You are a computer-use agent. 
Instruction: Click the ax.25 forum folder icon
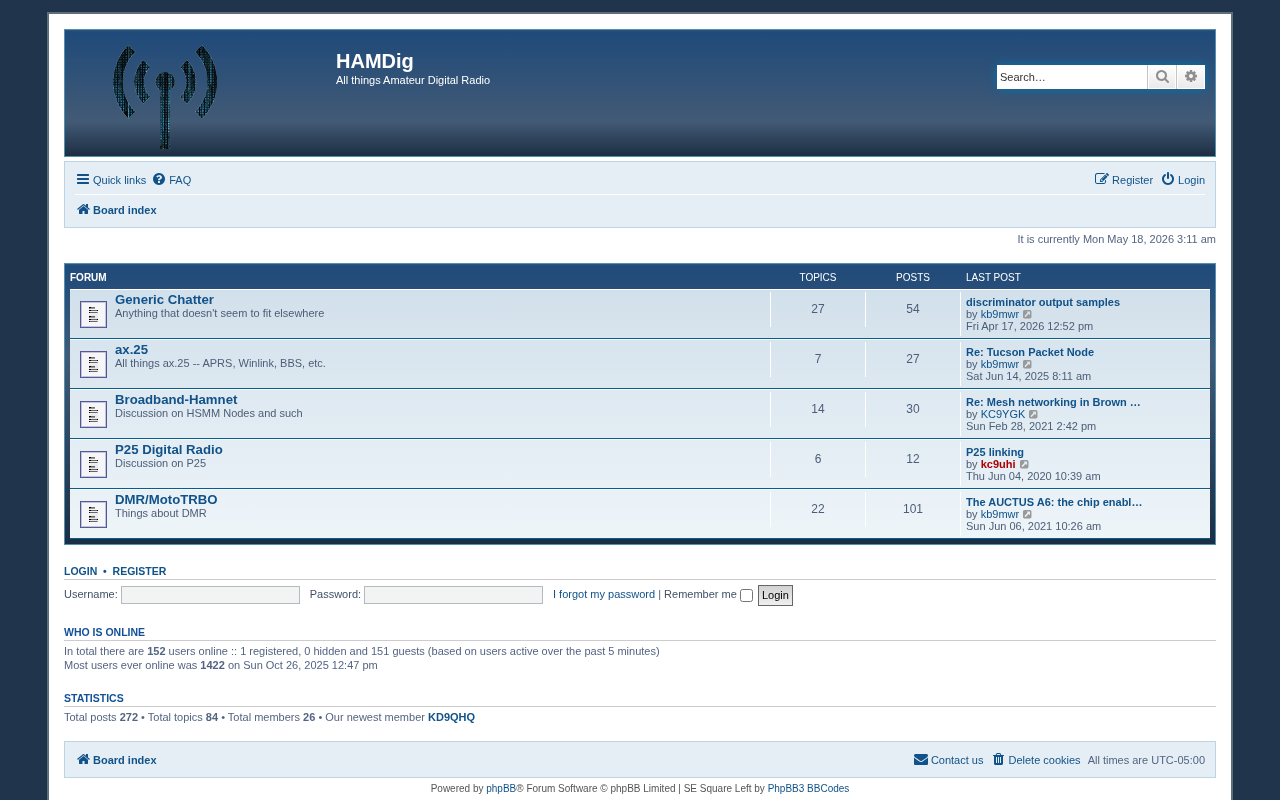tap(93, 364)
